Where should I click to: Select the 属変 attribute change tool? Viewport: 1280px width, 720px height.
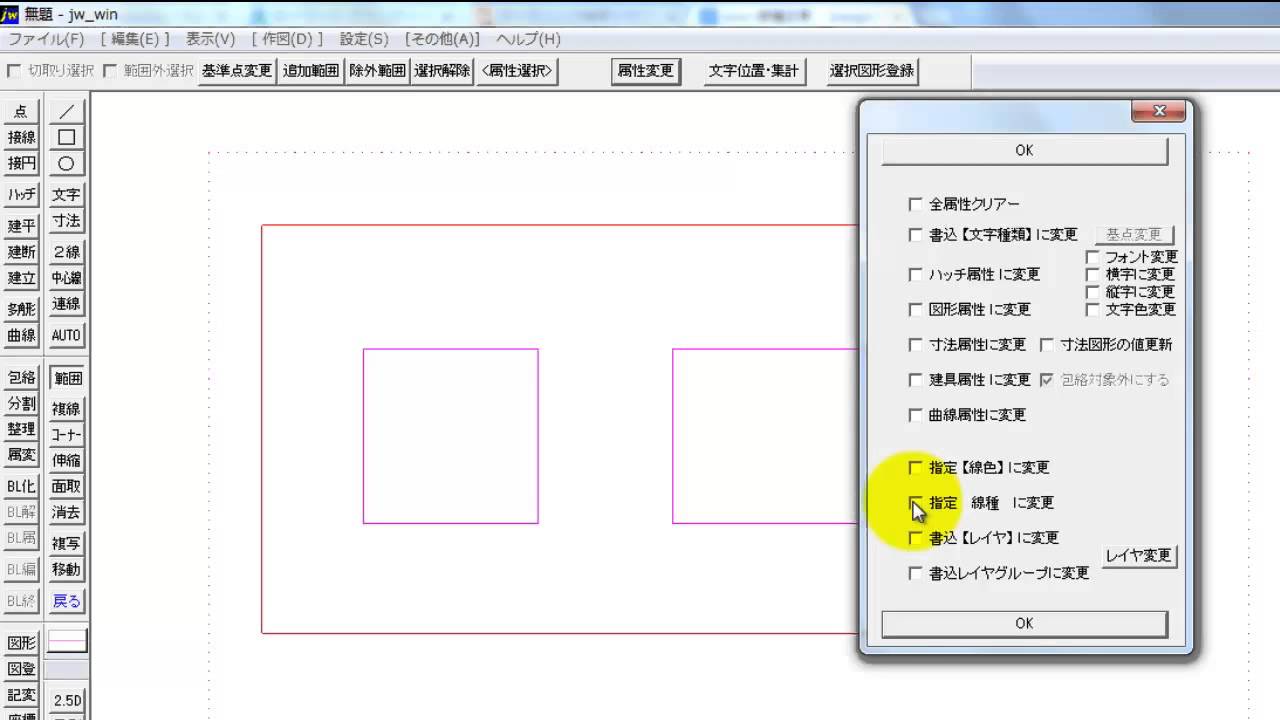(x=21, y=456)
